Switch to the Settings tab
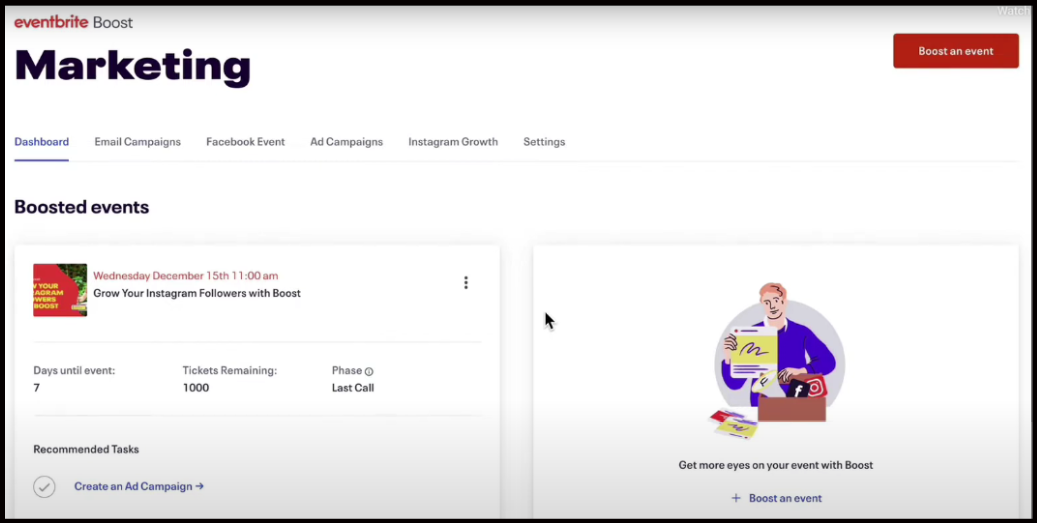This screenshot has height=523, width=1037. click(544, 142)
